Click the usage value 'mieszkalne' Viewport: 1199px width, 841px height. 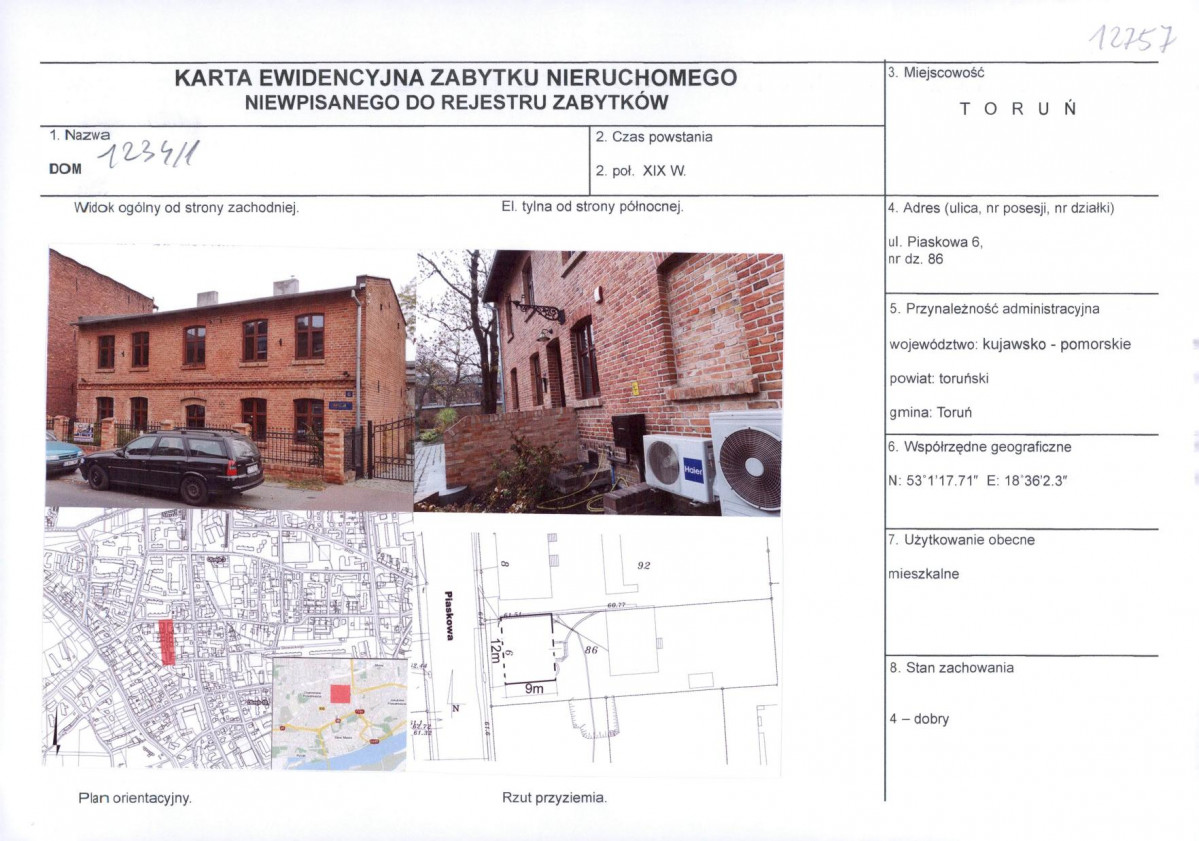(924, 574)
